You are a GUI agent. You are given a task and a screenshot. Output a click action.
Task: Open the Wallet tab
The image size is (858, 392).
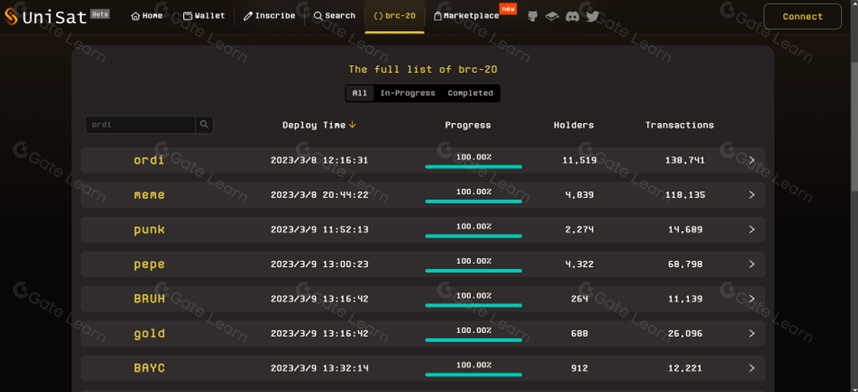click(204, 16)
